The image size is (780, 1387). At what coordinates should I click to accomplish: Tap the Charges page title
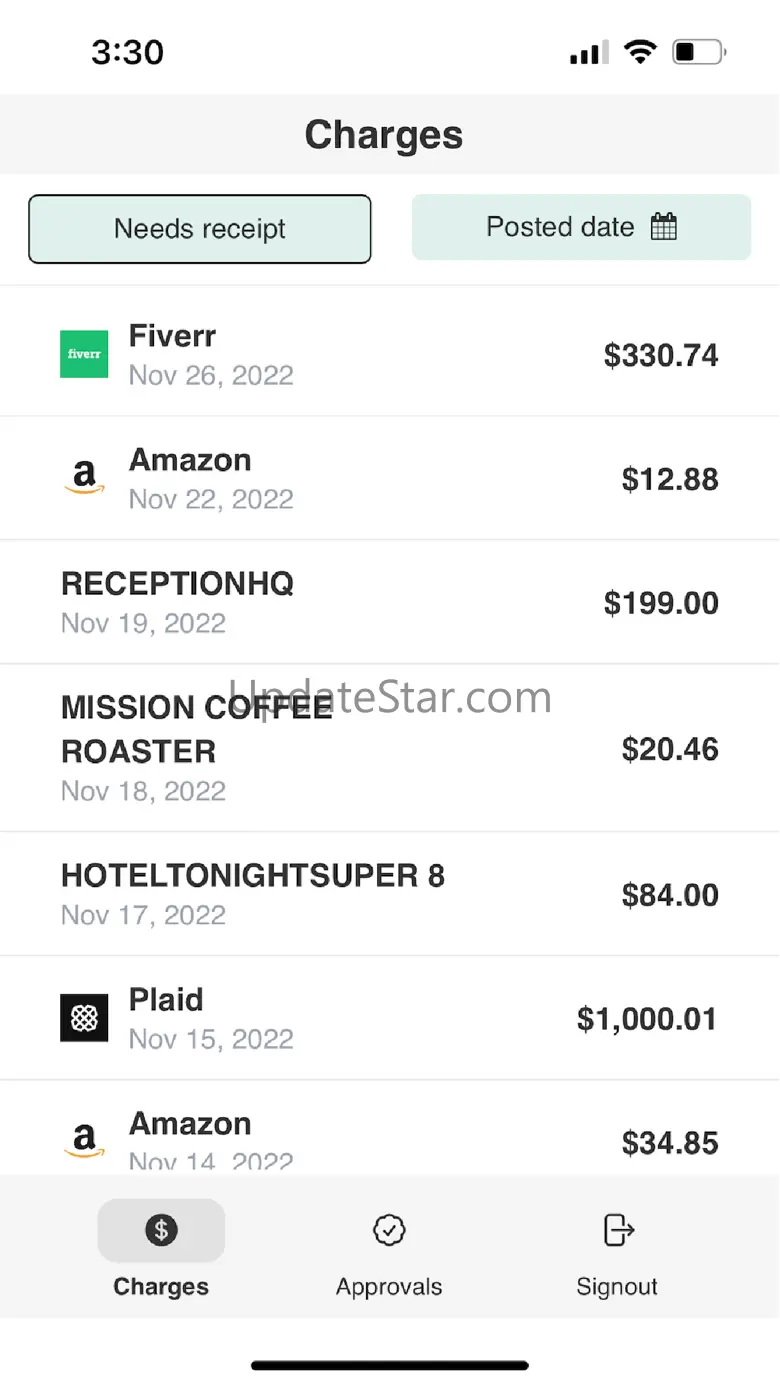click(384, 135)
